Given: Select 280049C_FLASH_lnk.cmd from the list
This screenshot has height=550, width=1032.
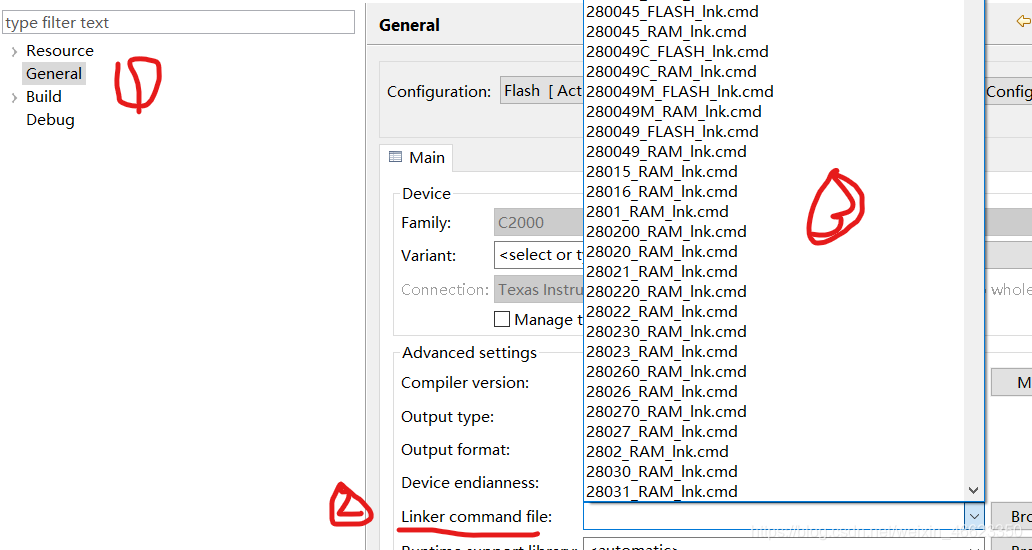Looking at the screenshot, I should tap(677, 51).
